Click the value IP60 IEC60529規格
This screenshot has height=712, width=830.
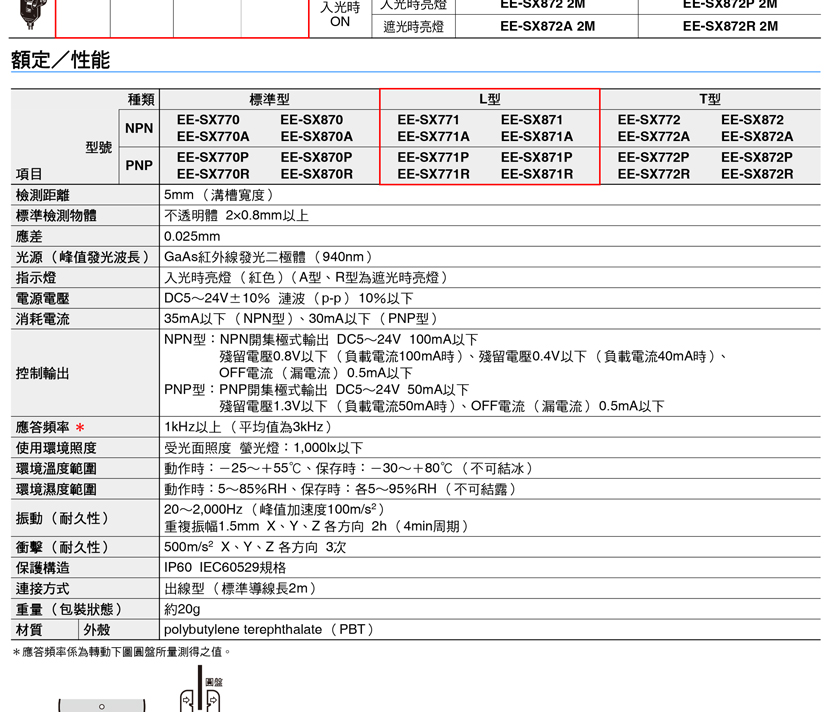click(225, 568)
